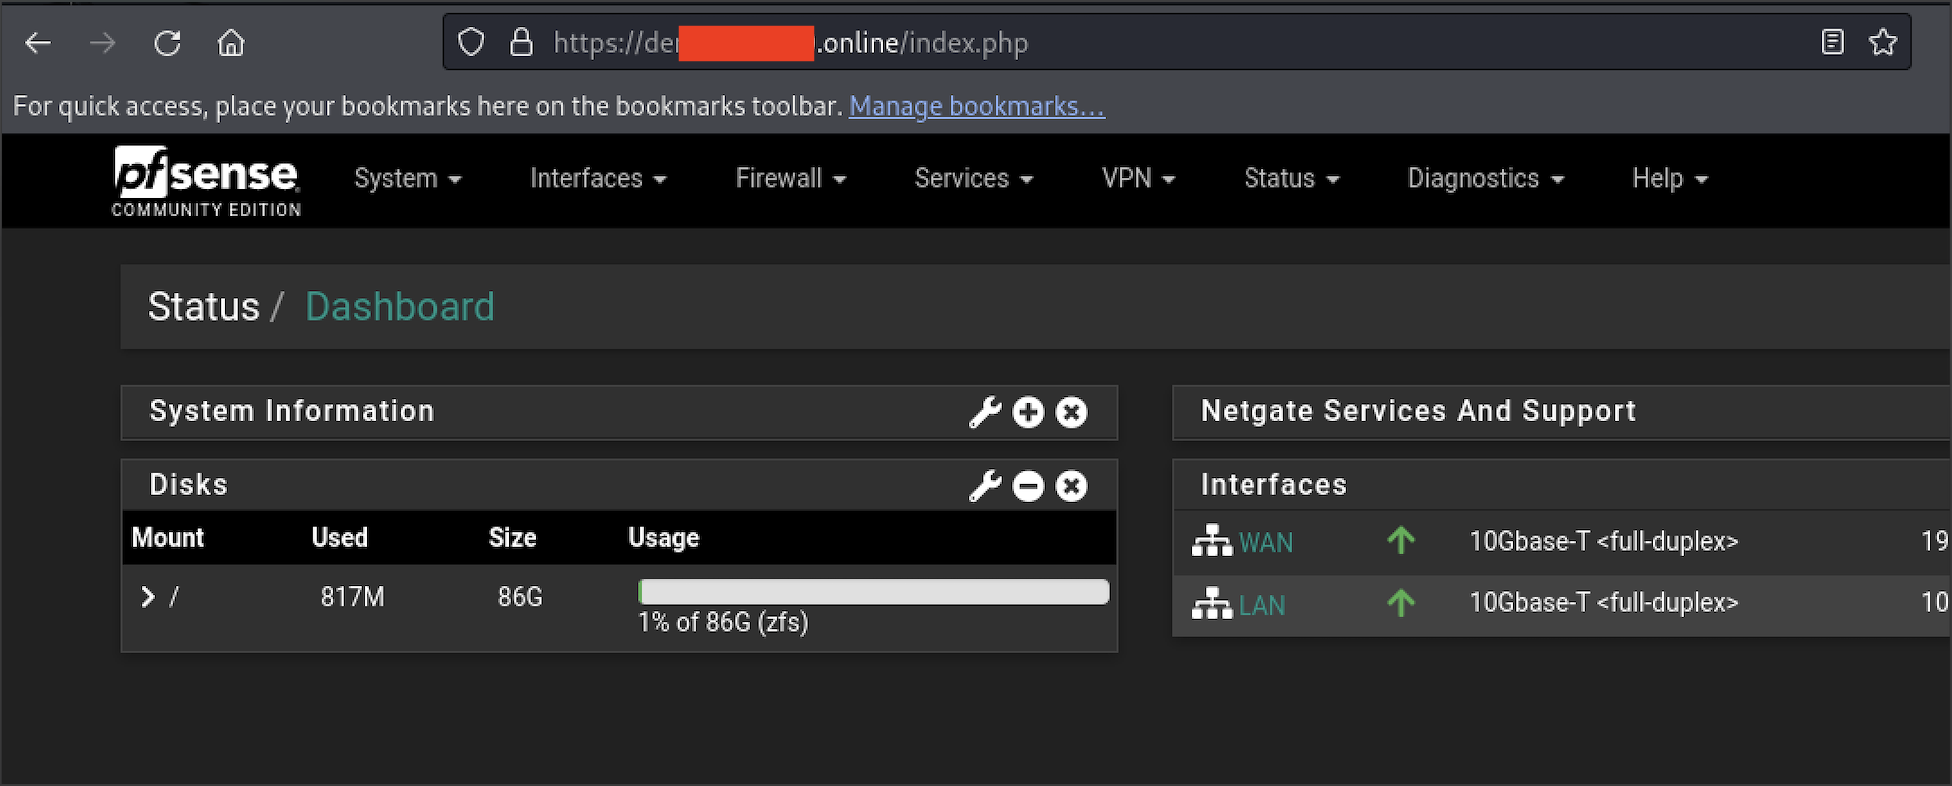Open the browser home page
This screenshot has height=786, width=1952.
[x=231, y=43]
